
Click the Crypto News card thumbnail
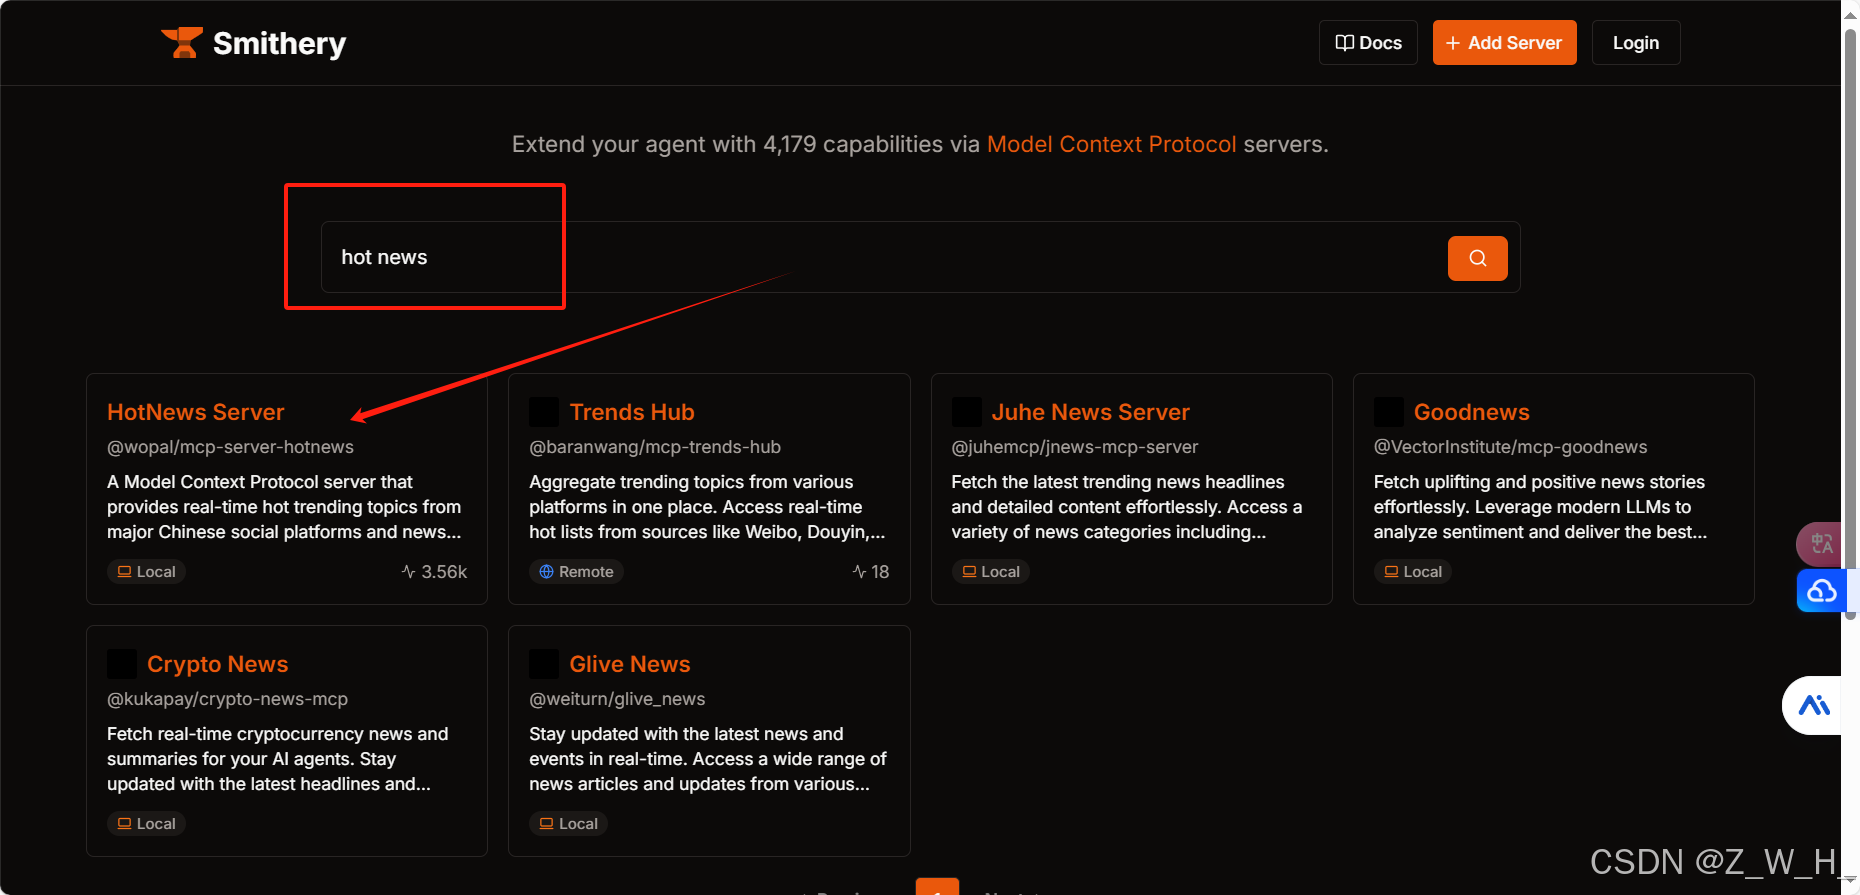click(x=122, y=664)
